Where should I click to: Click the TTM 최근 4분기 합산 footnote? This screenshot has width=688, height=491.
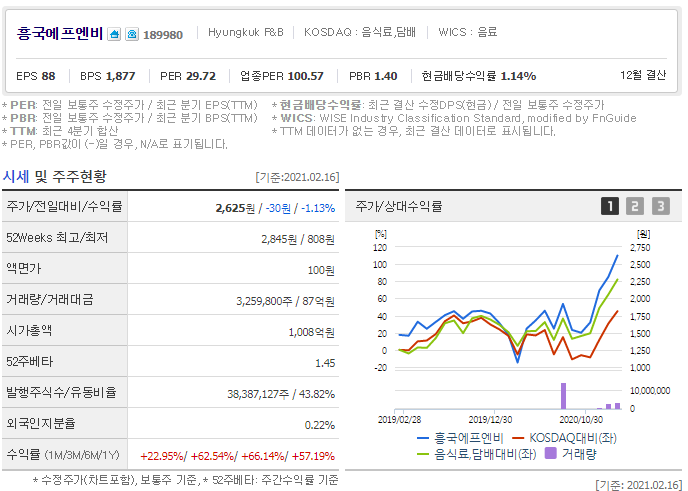tap(60, 131)
